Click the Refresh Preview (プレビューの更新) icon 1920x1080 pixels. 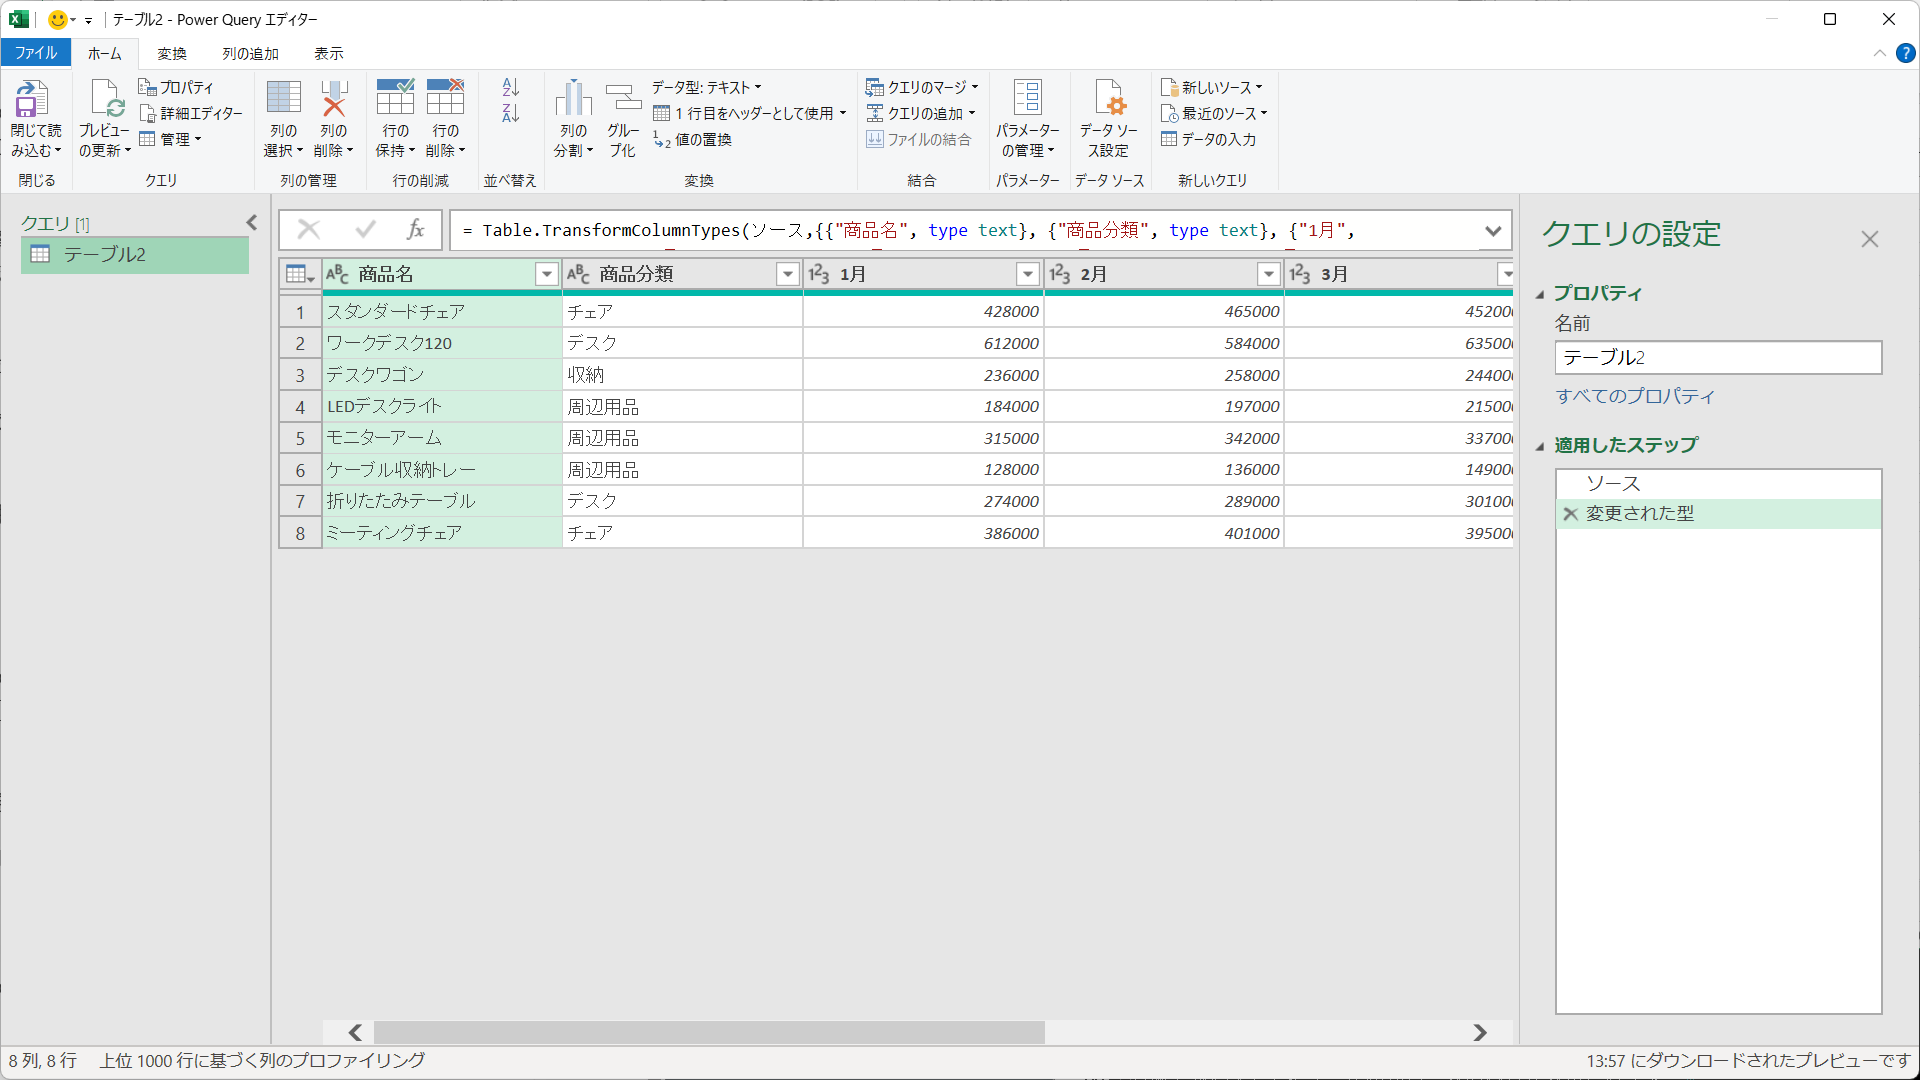[106, 99]
